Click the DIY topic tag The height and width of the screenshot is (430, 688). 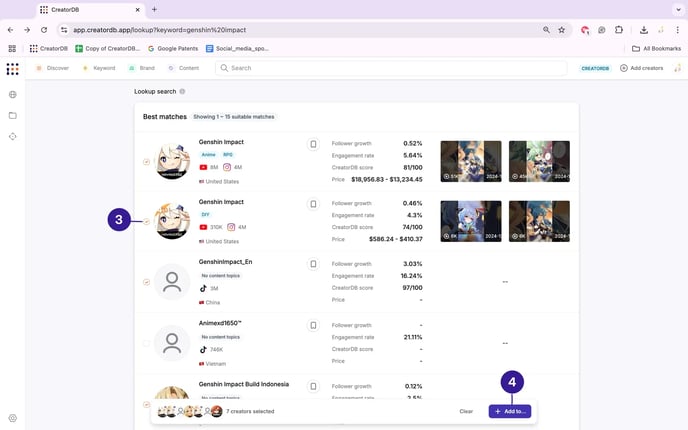pos(205,215)
